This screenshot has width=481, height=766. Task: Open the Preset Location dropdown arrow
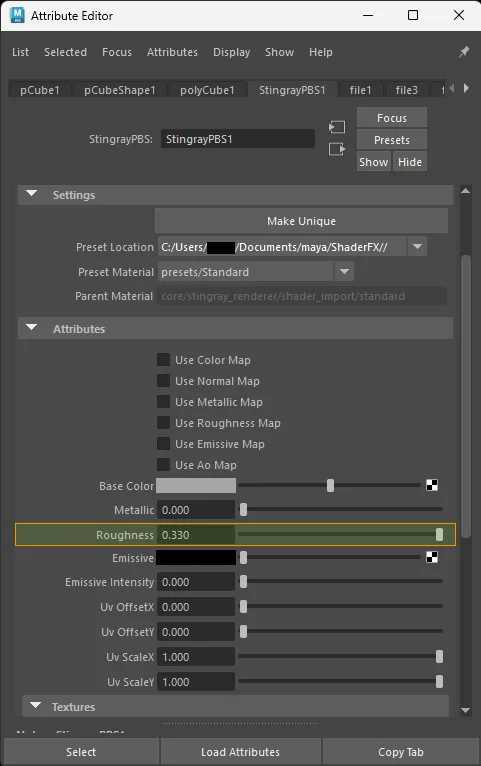(x=417, y=247)
